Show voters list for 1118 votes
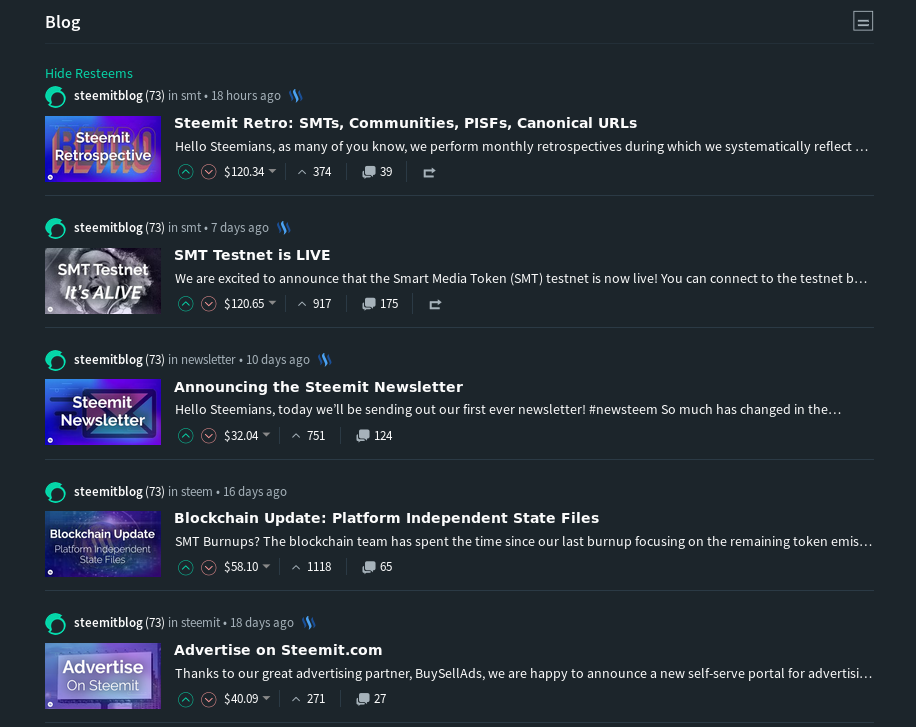This screenshot has width=916, height=727. tap(312, 567)
